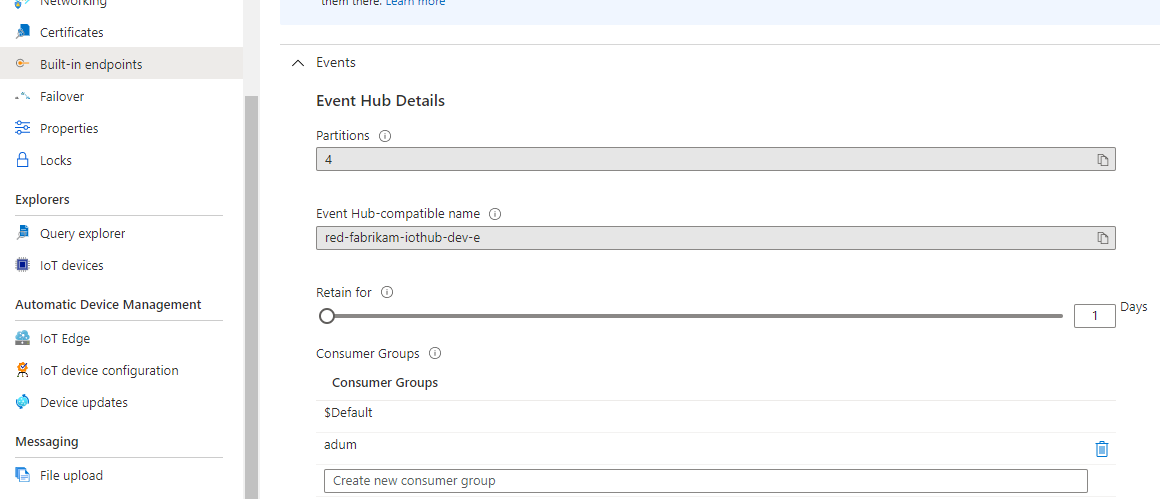Image resolution: width=1160 pixels, height=499 pixels.
Task: Click the Partitions value field
Action: pos(715,160)
